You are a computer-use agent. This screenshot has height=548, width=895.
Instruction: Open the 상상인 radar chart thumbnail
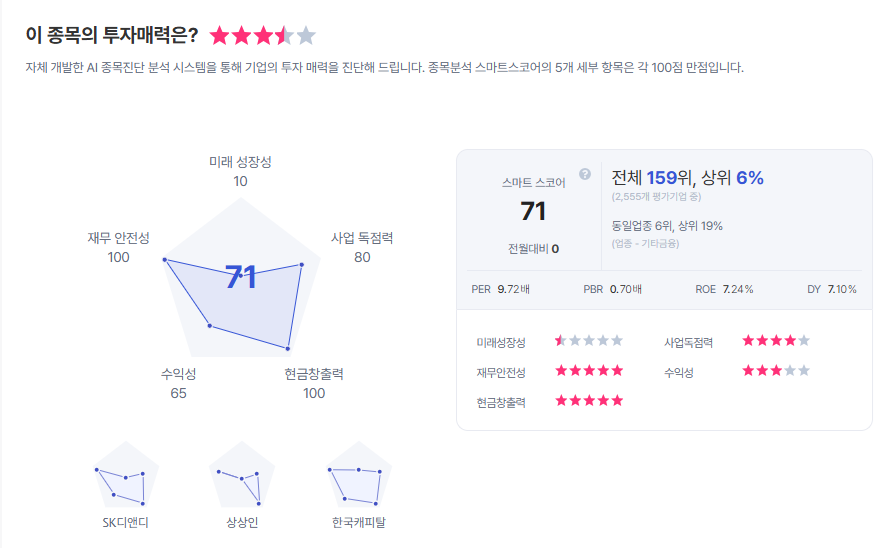click(243, 478)
